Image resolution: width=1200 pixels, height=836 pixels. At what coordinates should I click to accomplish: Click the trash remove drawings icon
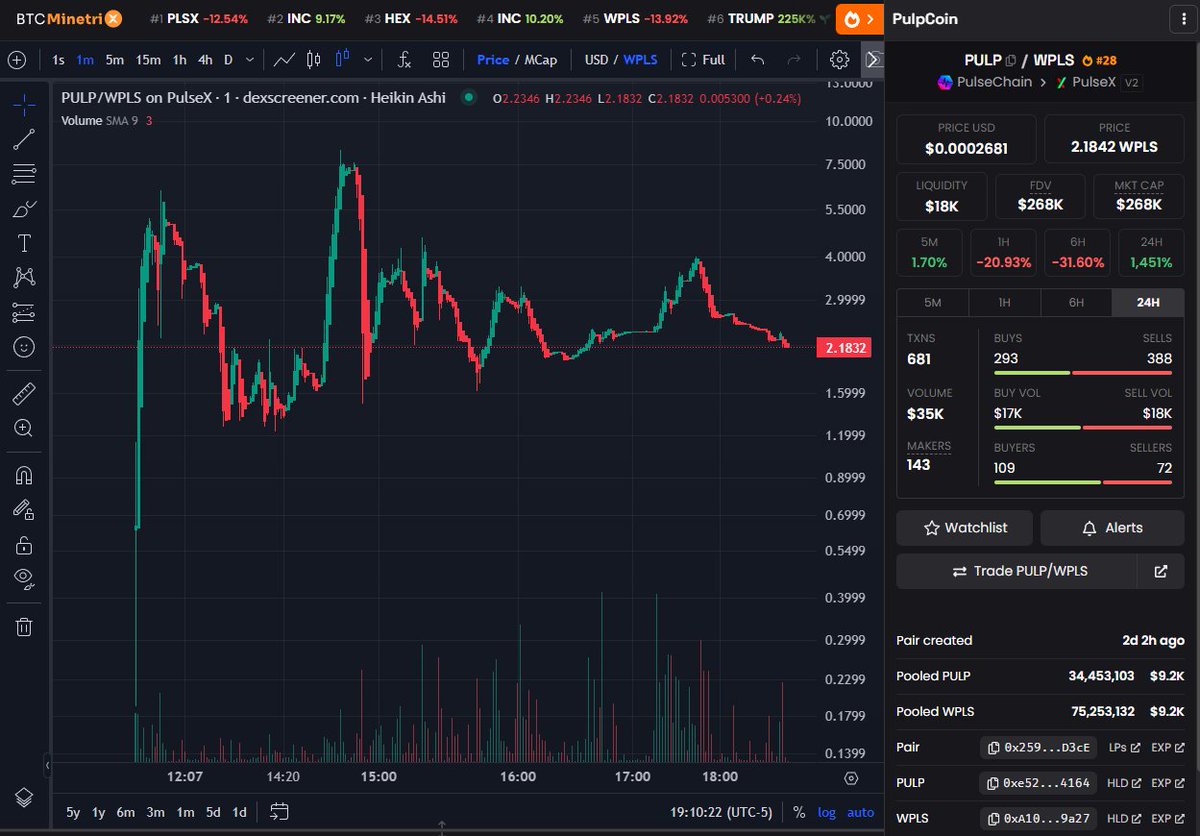tap(24, 627)
